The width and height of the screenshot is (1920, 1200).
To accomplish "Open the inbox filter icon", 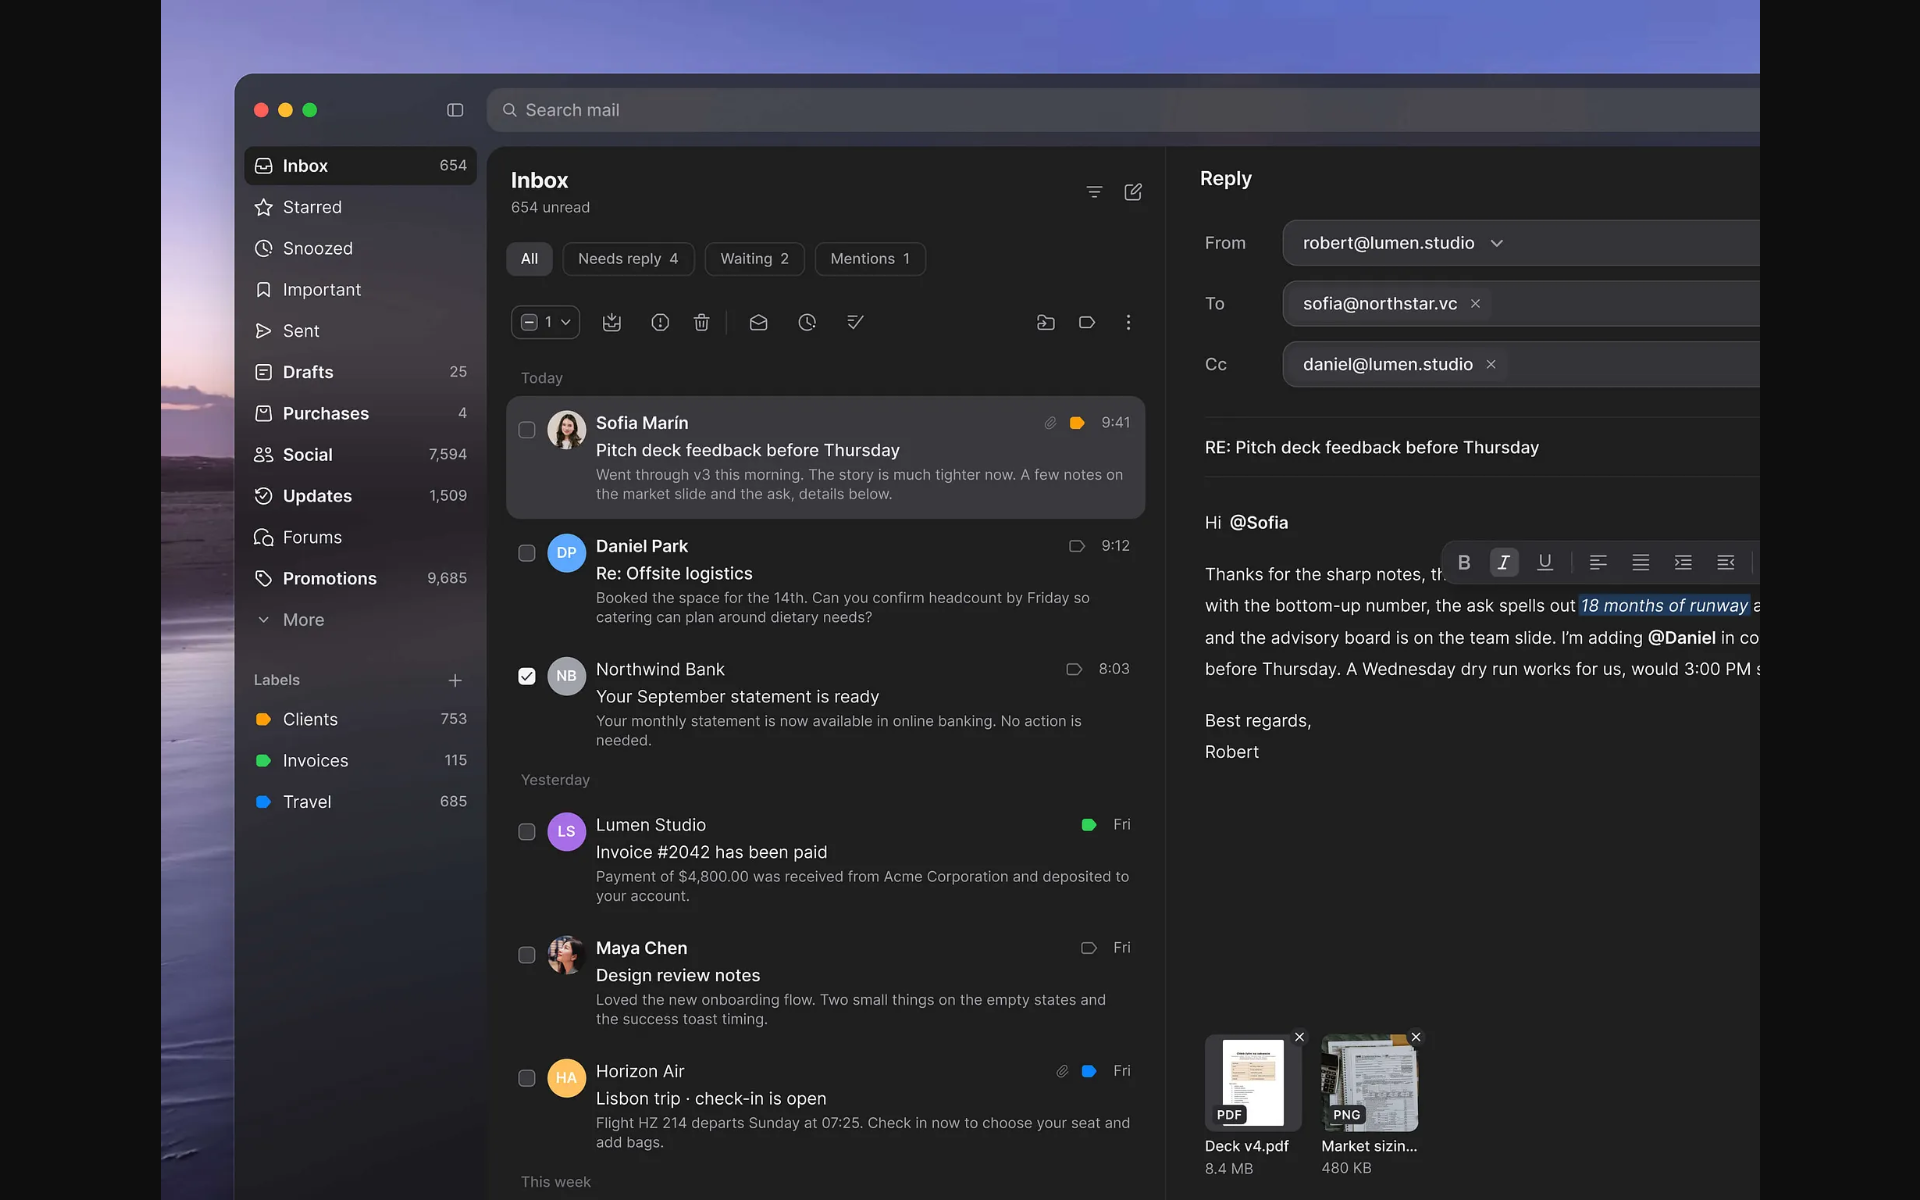I will click(x=1094, y=192).
